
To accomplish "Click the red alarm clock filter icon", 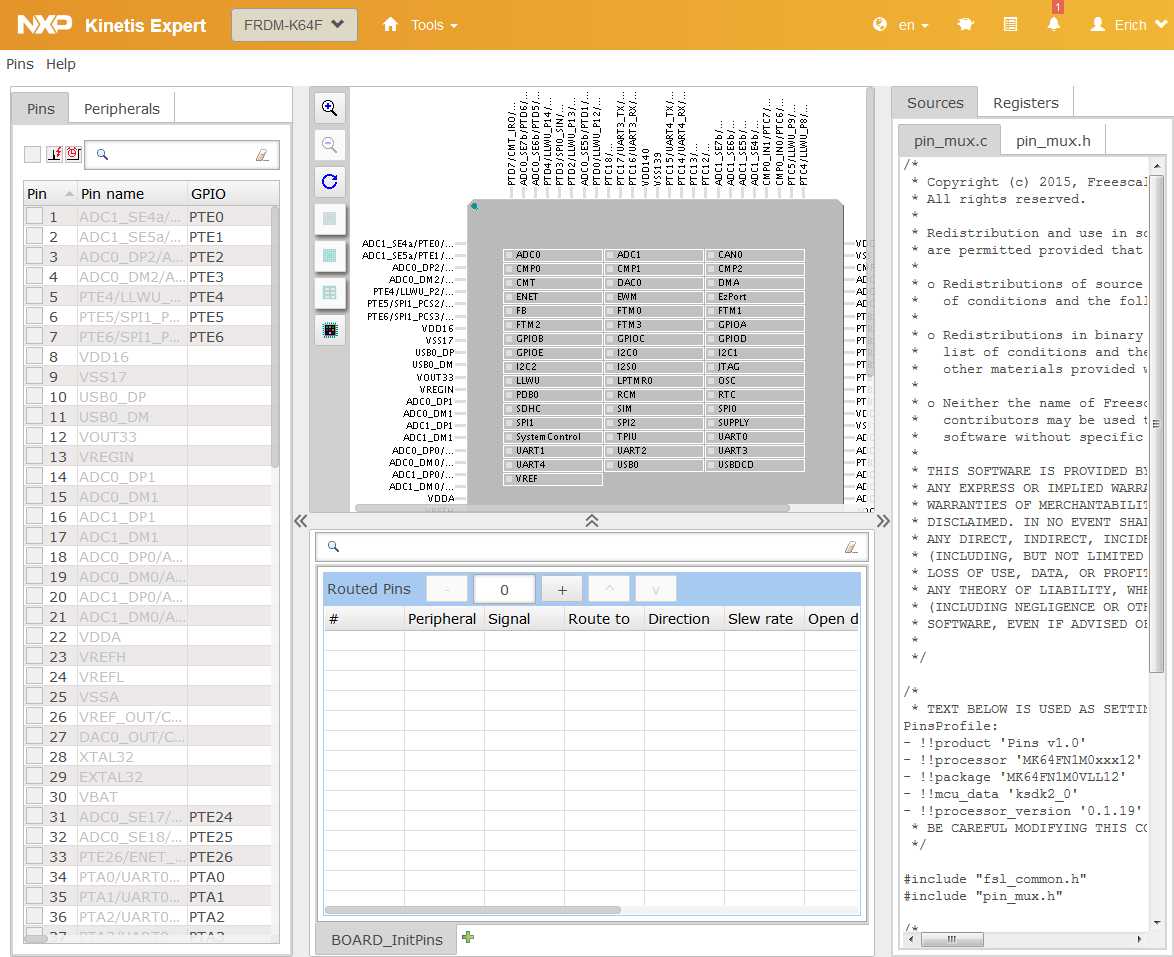I will 72,154.
